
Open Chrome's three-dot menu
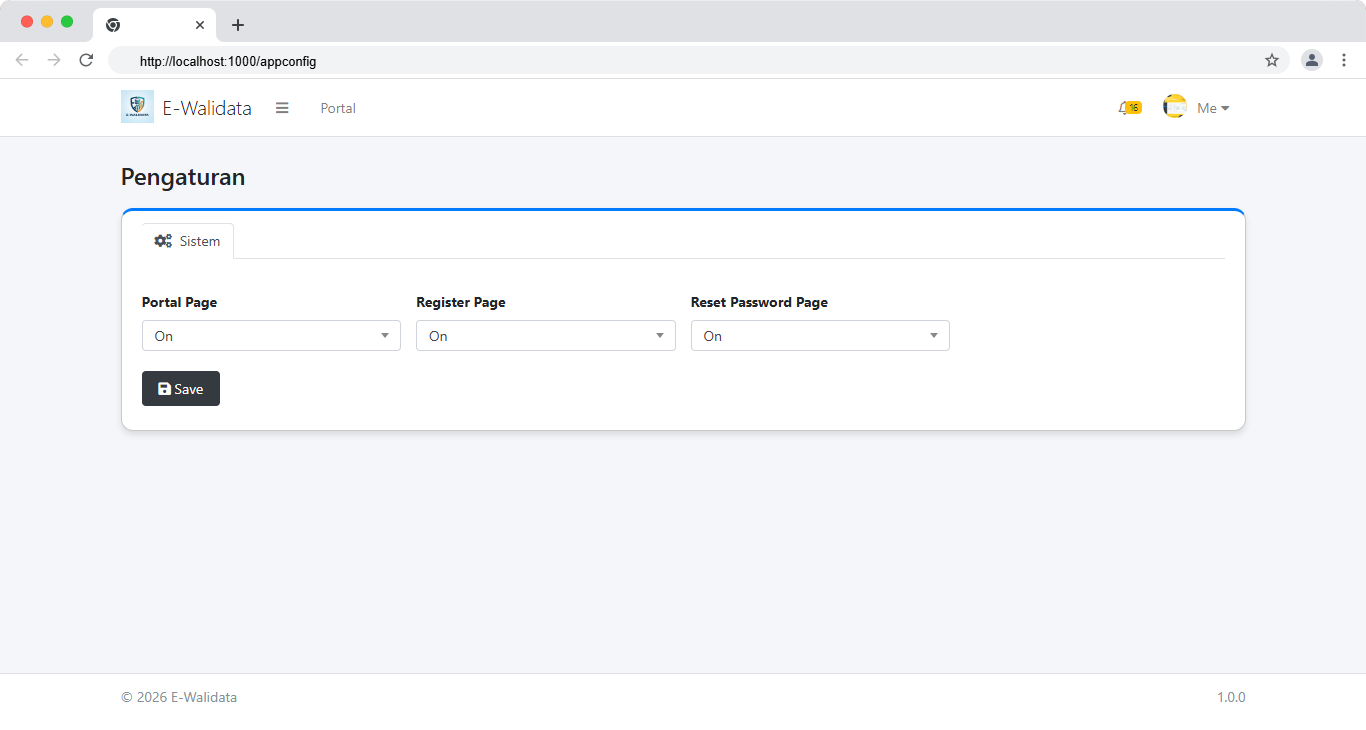(x=1344, y=60)
